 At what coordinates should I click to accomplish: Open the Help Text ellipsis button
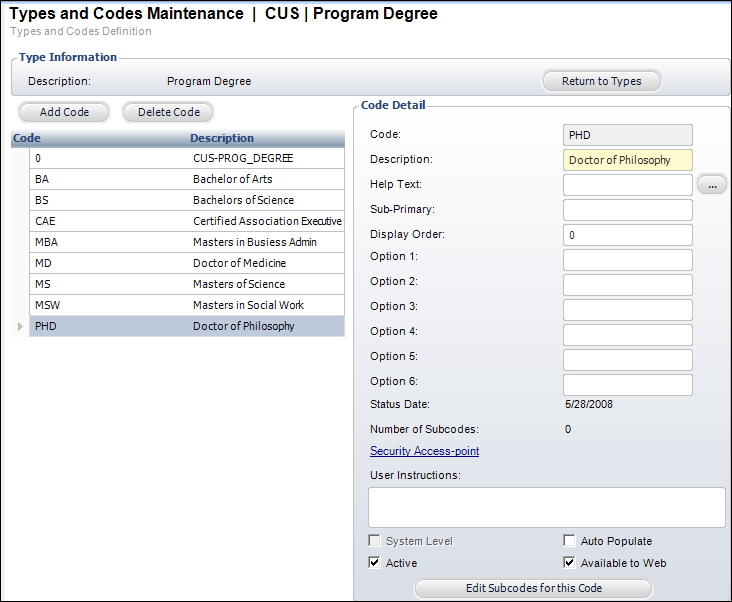(x=712, y=185)
